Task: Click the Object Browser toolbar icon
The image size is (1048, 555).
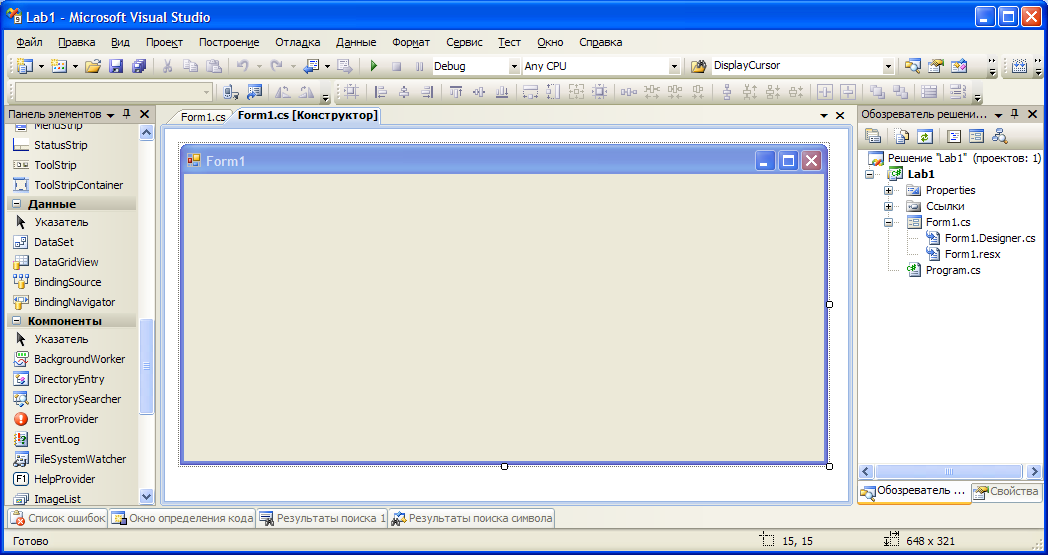Action: pos(959,66)
